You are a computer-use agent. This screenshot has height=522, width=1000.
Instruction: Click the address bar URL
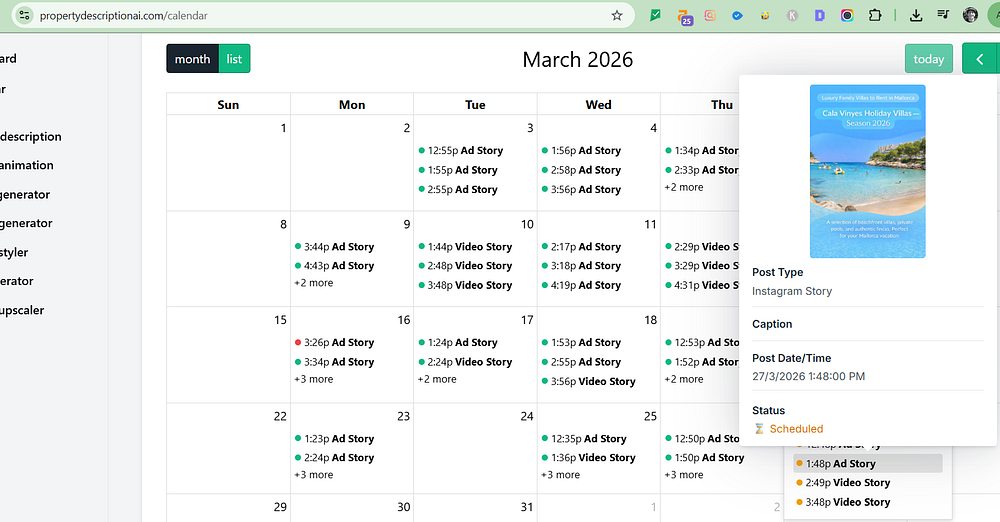point(124,15)
